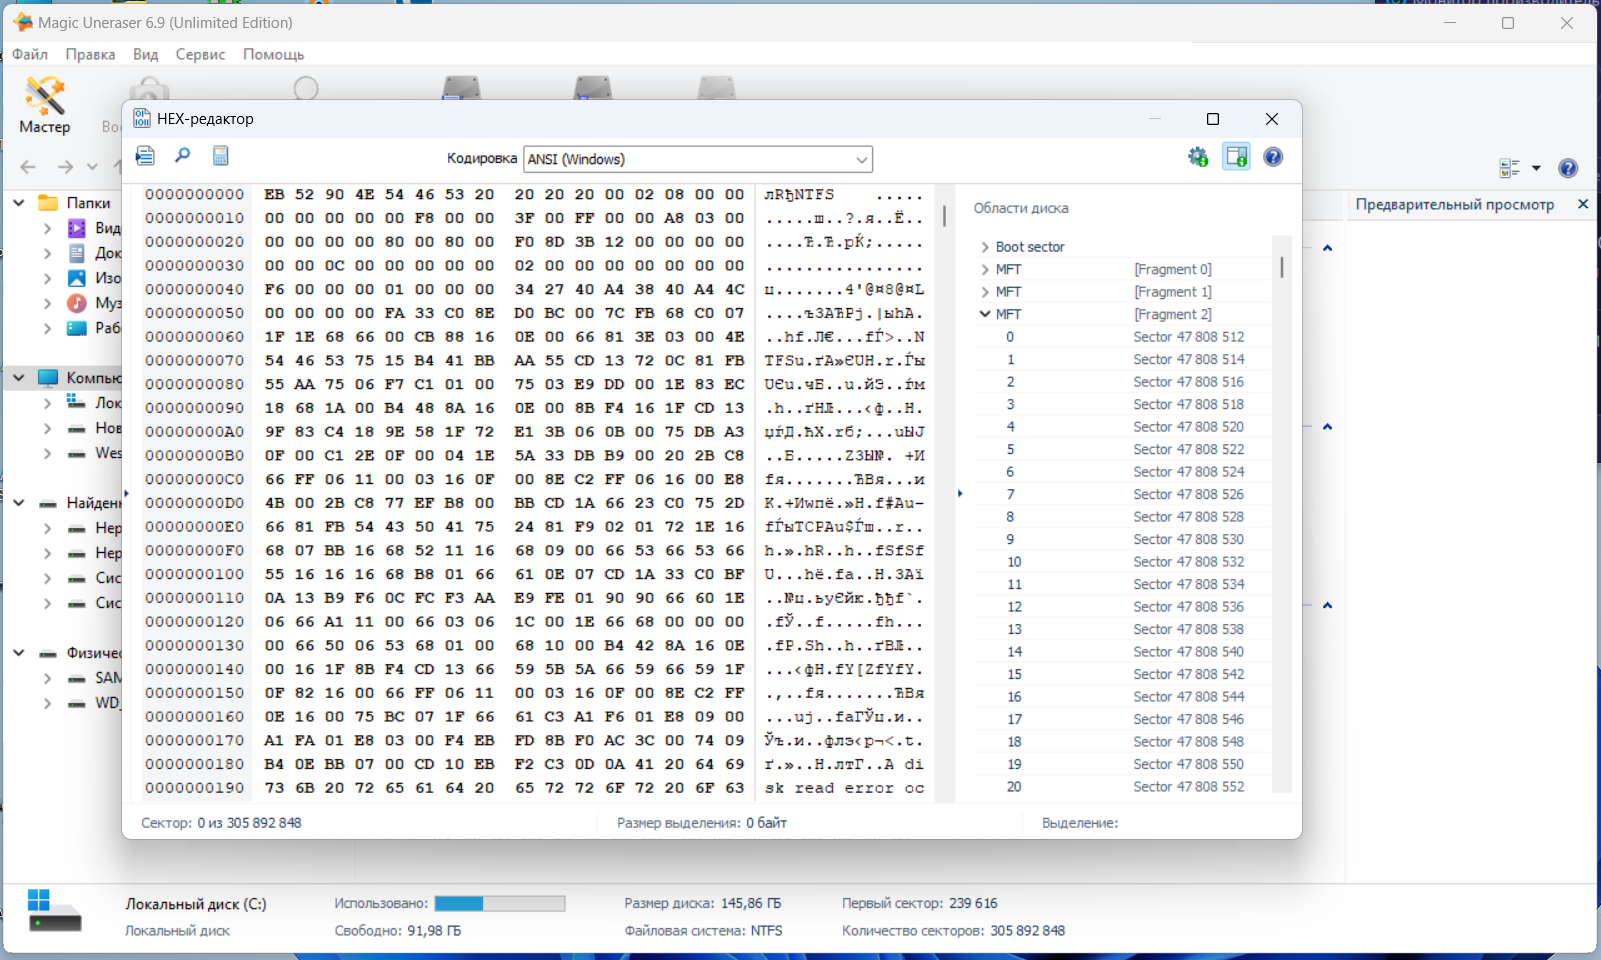Screen dimensions: 1601x960
Task: Click the calculator icon in HEX editor toolbar
Action: pos(221,155)
